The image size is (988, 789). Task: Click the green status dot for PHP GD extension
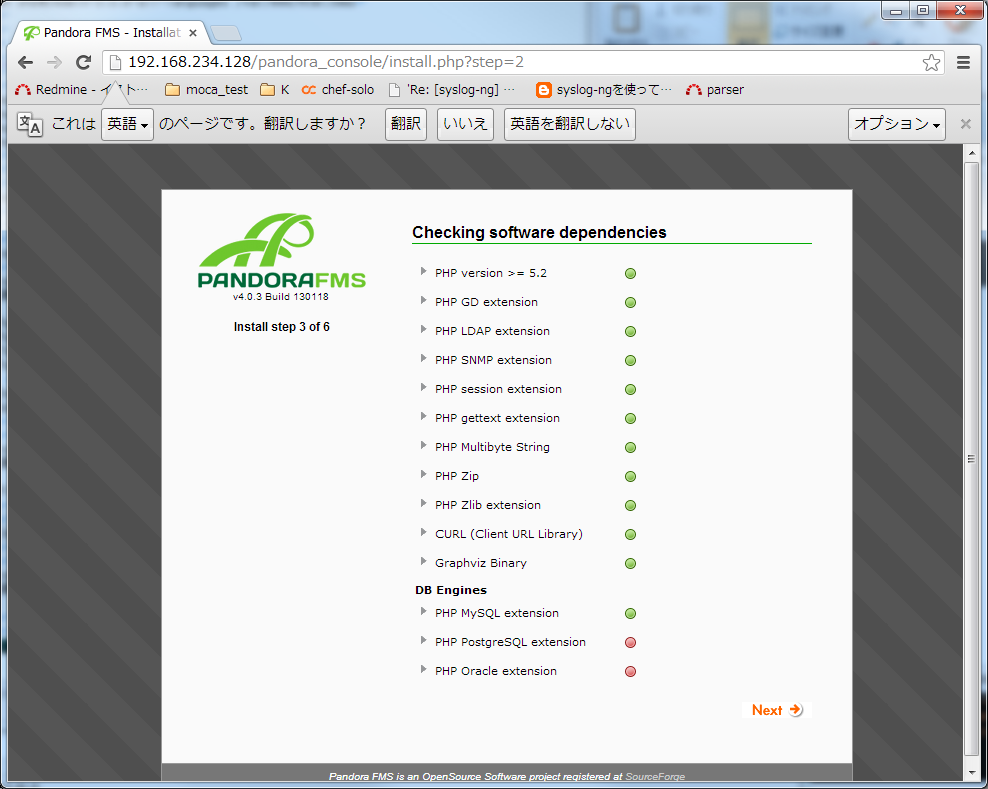(x=630, y=303)
